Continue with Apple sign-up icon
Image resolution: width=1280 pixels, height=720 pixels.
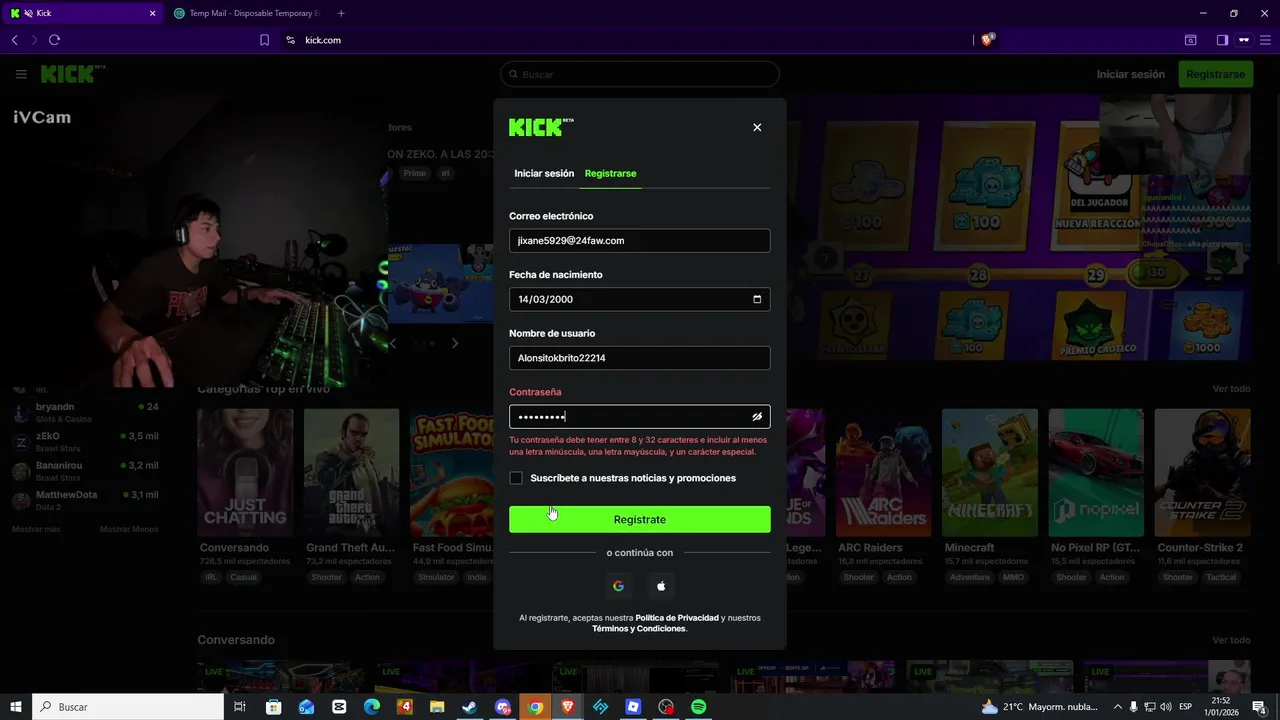coord(661,586)
